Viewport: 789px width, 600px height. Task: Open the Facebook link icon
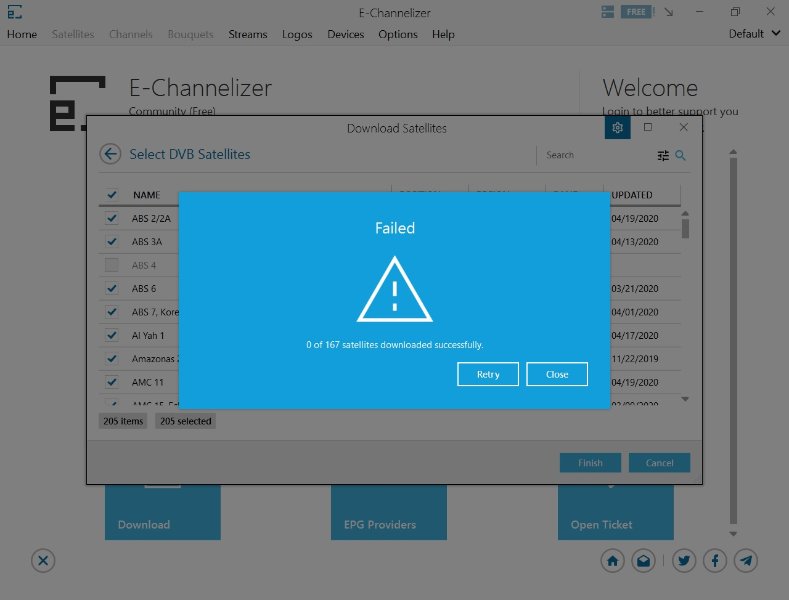[715, 561]
